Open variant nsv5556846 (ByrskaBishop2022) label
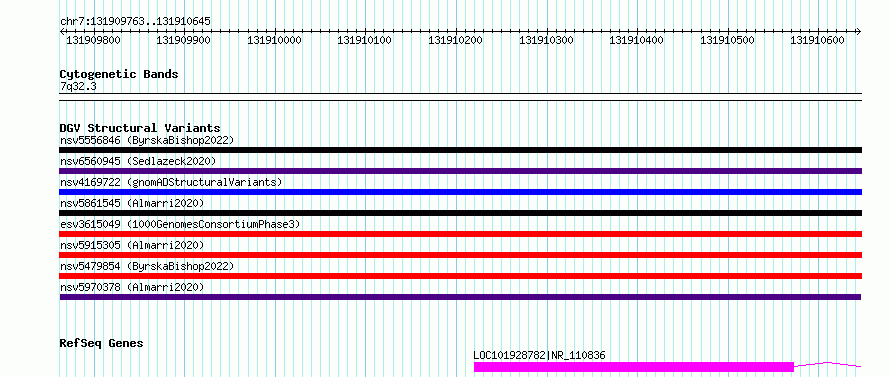 pyautogui.click(x=147, y=140)
